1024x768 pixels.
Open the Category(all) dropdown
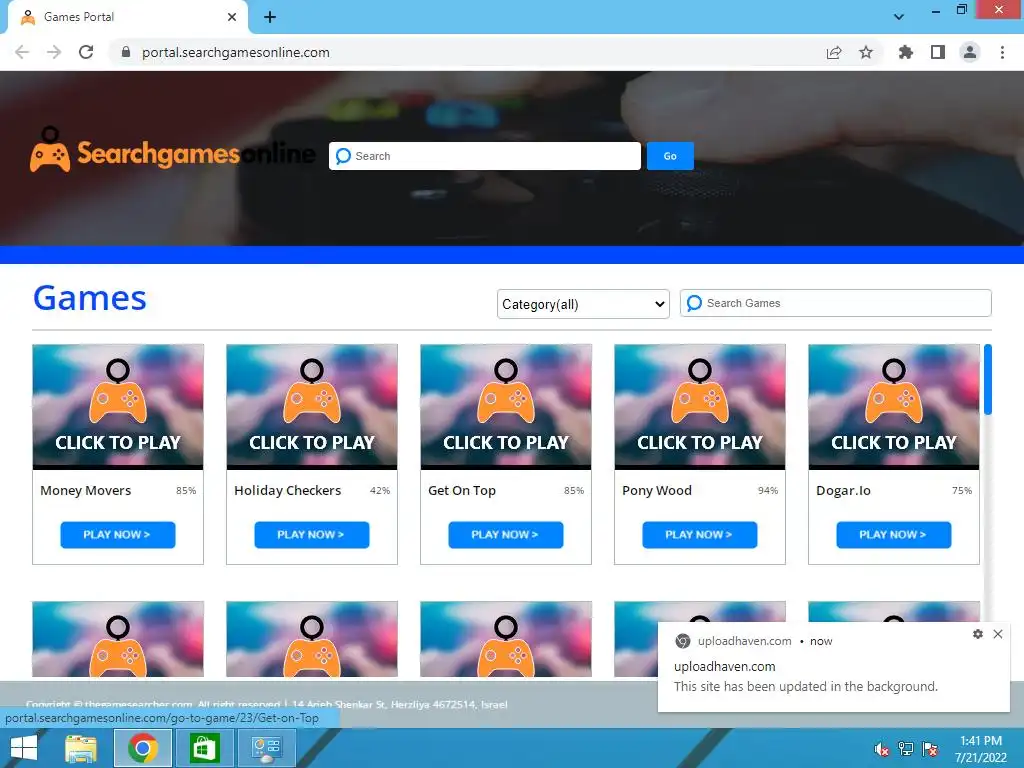tap(583, 304)
